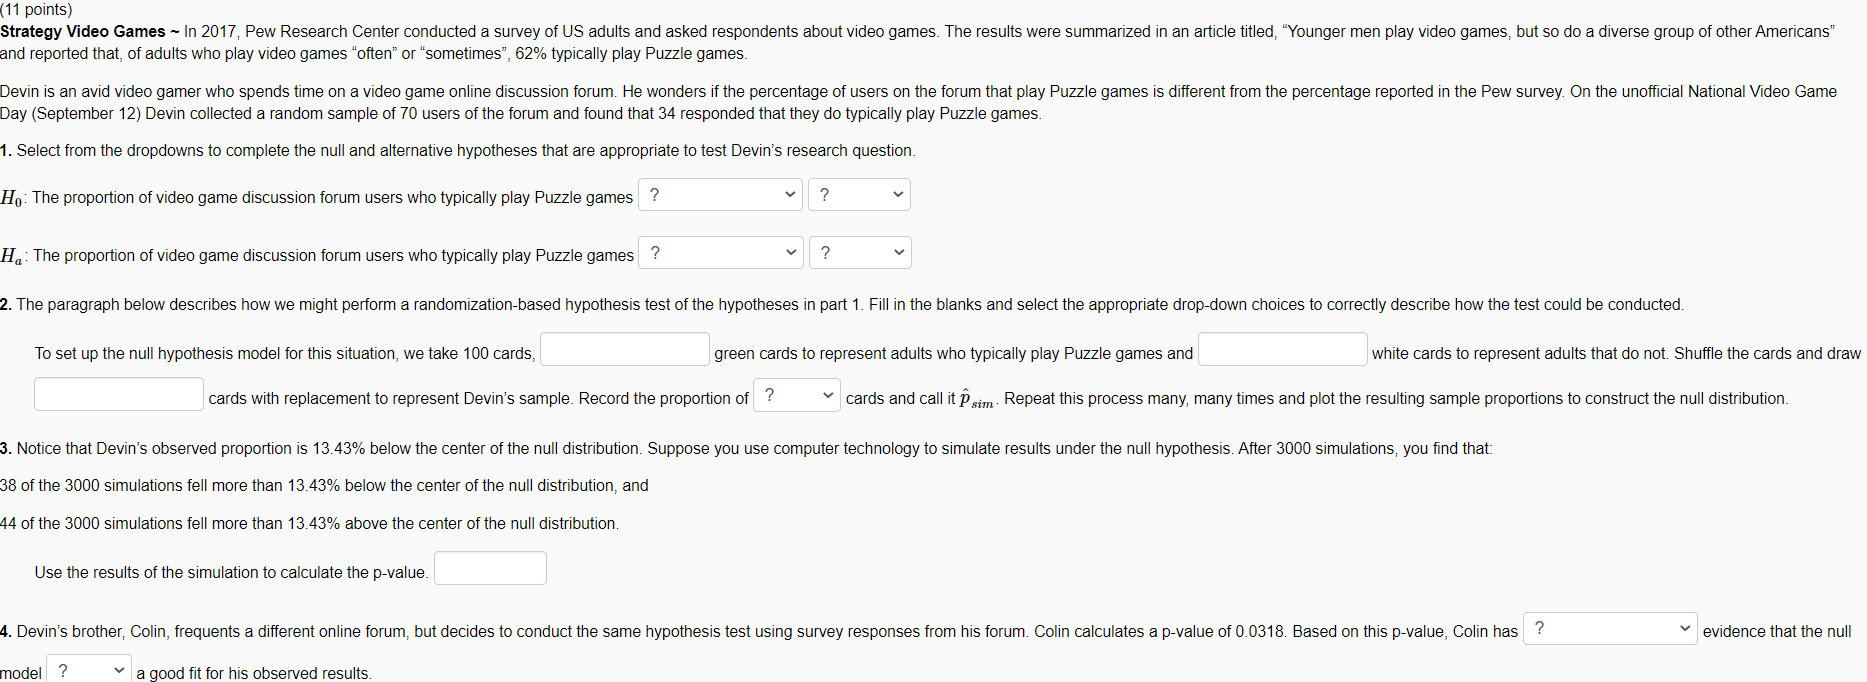The width and height of the screenshot is (1867, 682).
Task: Click the white cards count input box
Action: click(1283, 349)
